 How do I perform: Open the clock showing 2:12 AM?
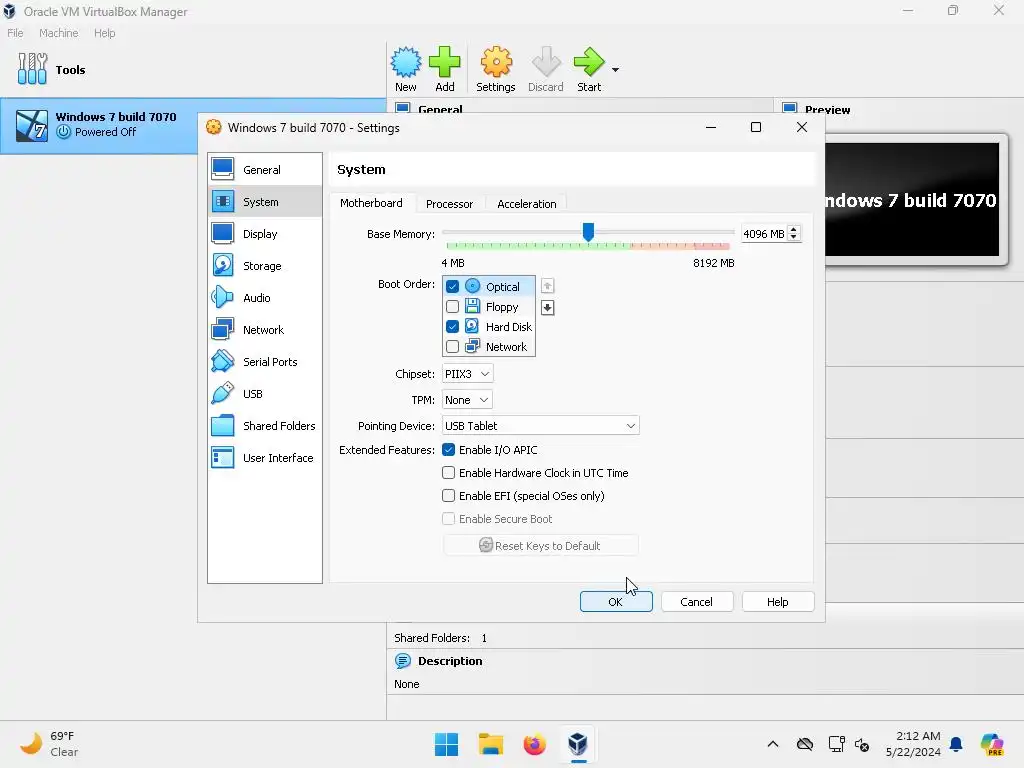913,744
